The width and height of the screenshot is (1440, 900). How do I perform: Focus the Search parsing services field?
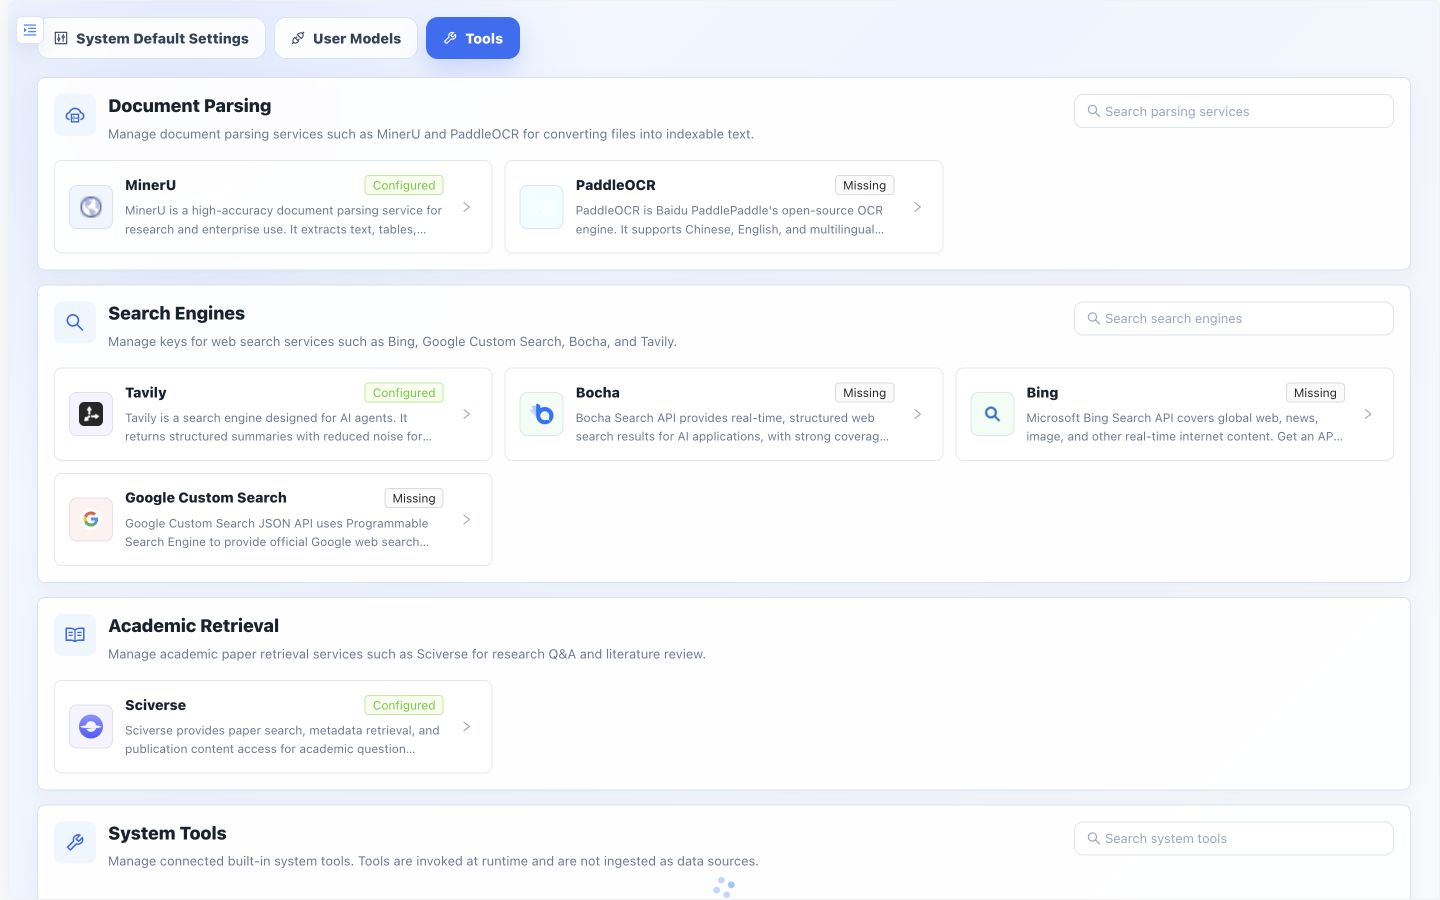1233,111
